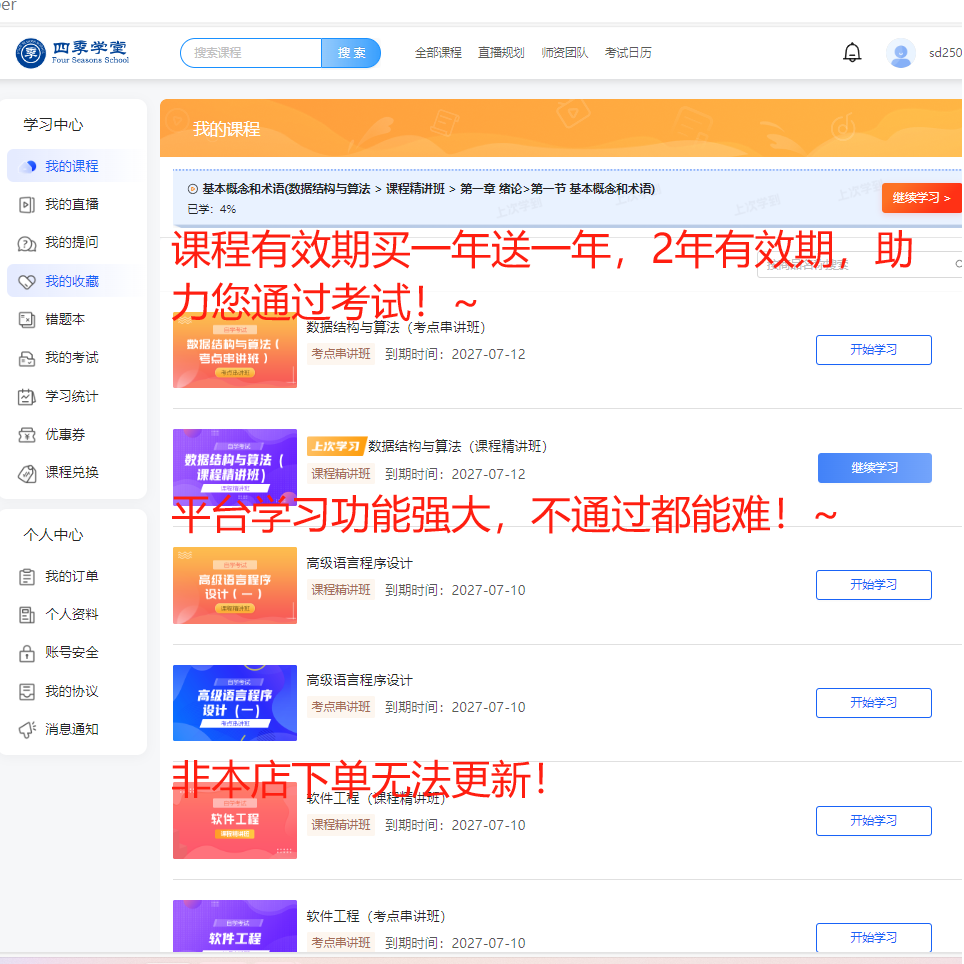Click 全部课程 in top navigation
The height and width of the screenshot is (964, 964).
pos(438,53)
